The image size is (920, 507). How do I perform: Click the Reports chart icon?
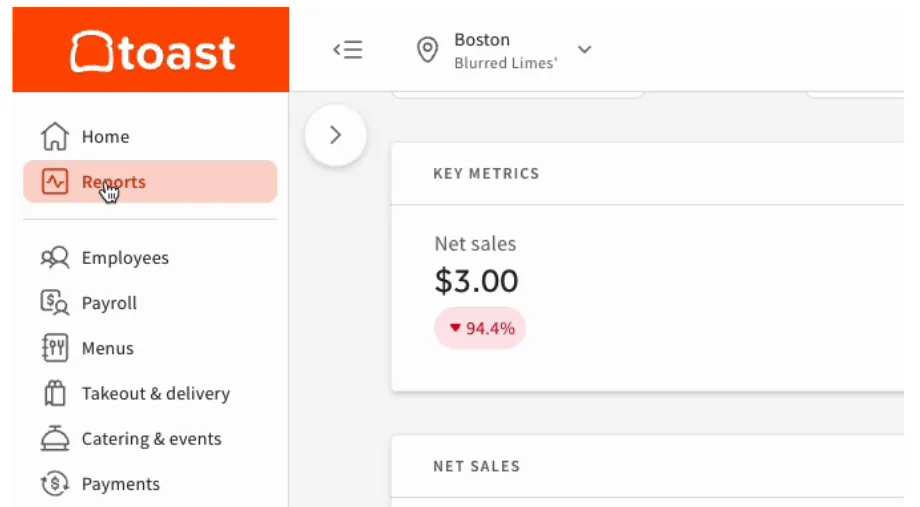click(x=55, y=182)
